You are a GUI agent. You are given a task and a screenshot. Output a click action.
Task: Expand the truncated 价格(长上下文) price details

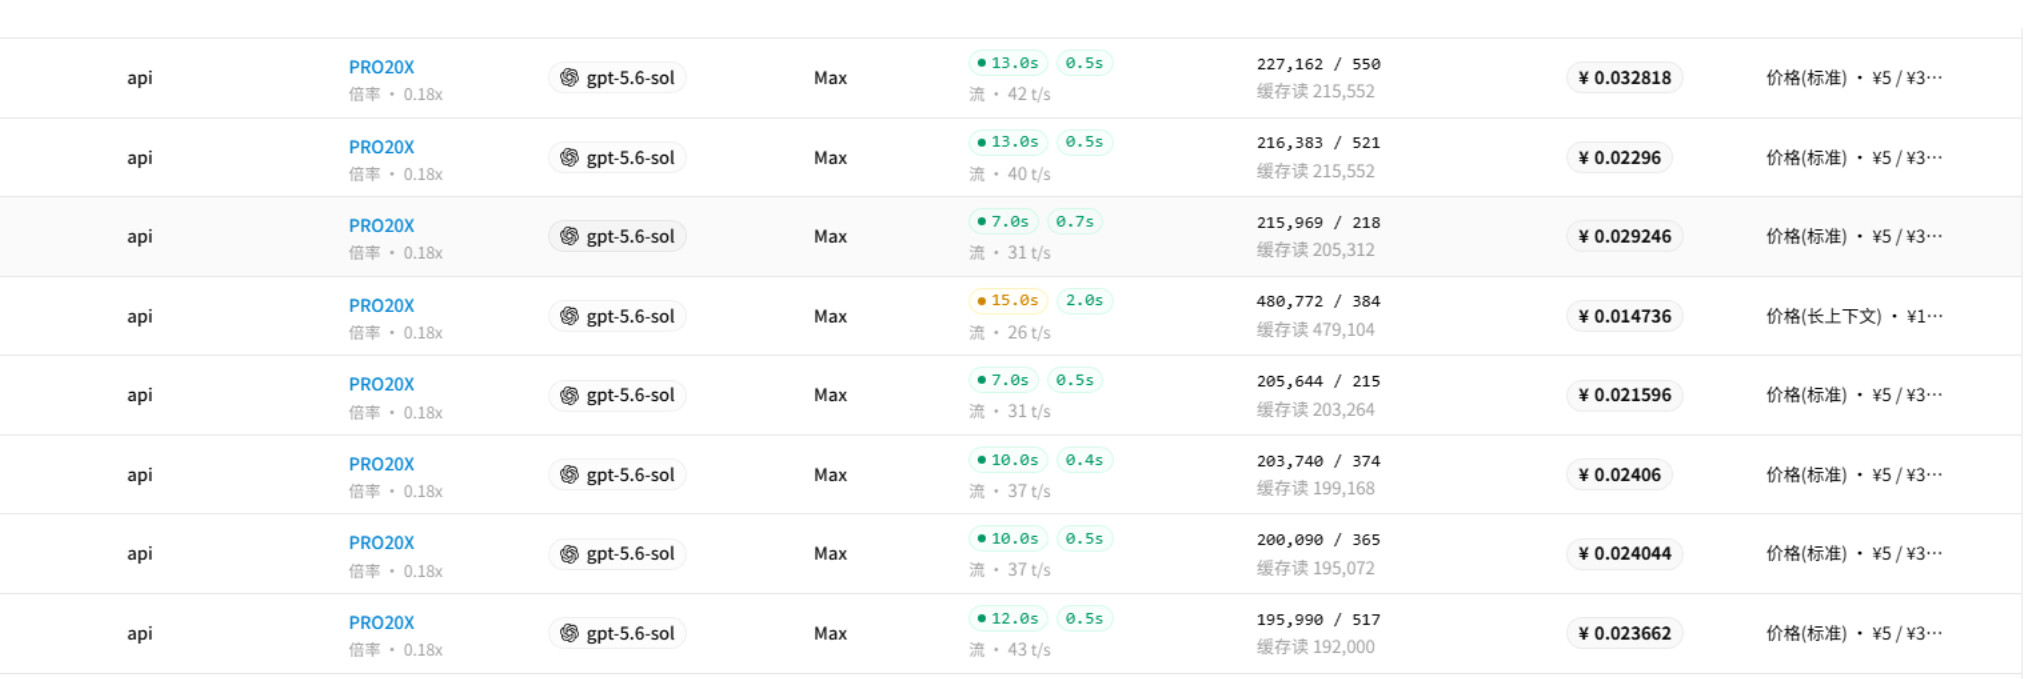[x=1854, y=317]
